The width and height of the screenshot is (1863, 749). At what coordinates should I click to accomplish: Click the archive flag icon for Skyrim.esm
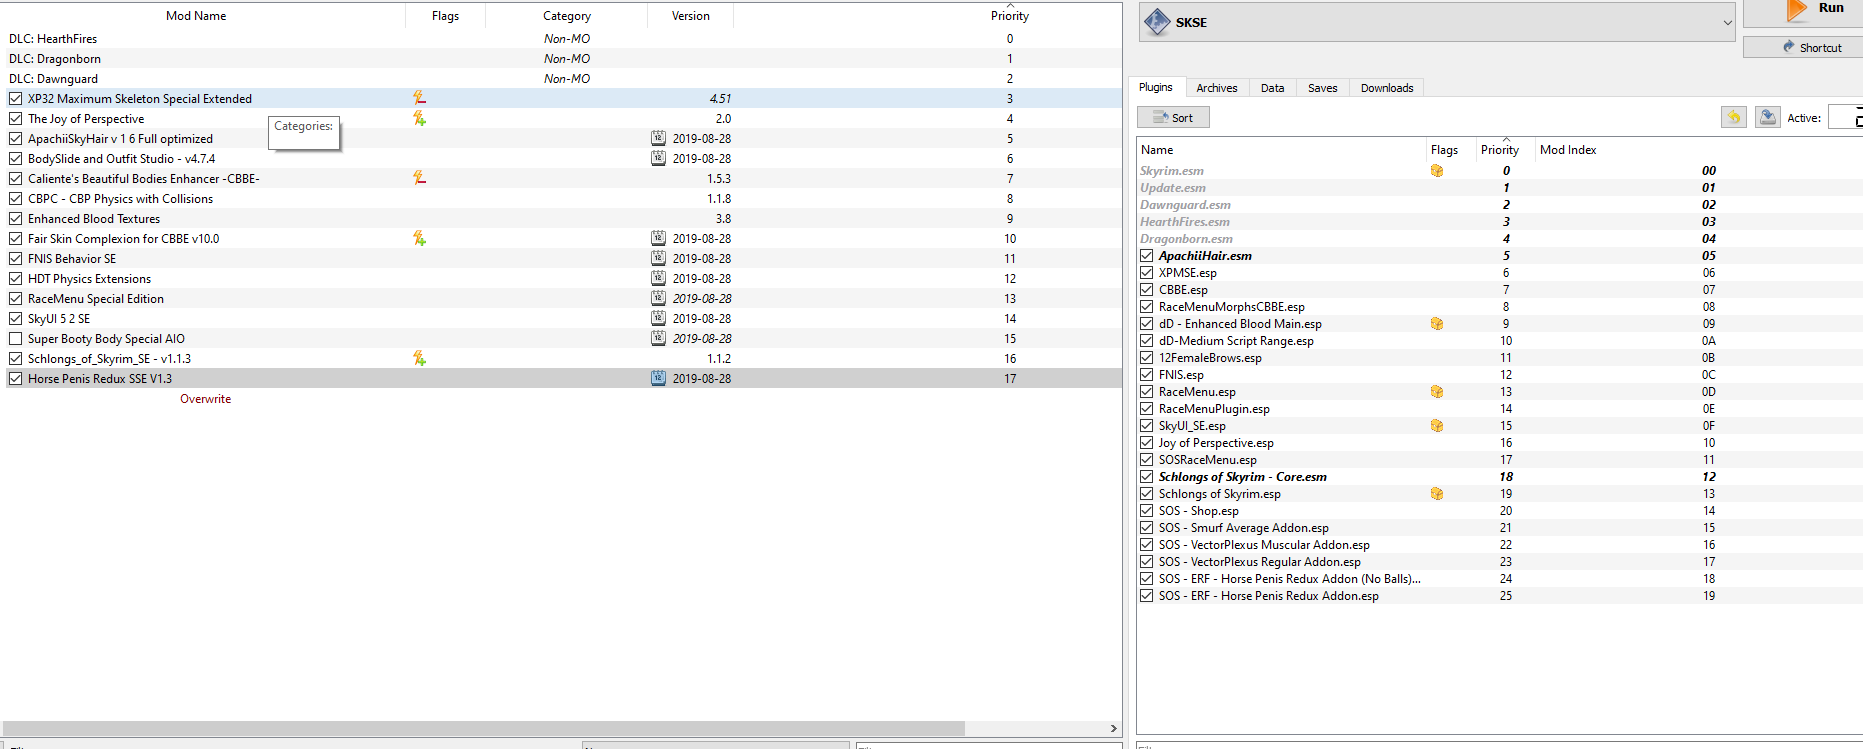coord(1437,171)
